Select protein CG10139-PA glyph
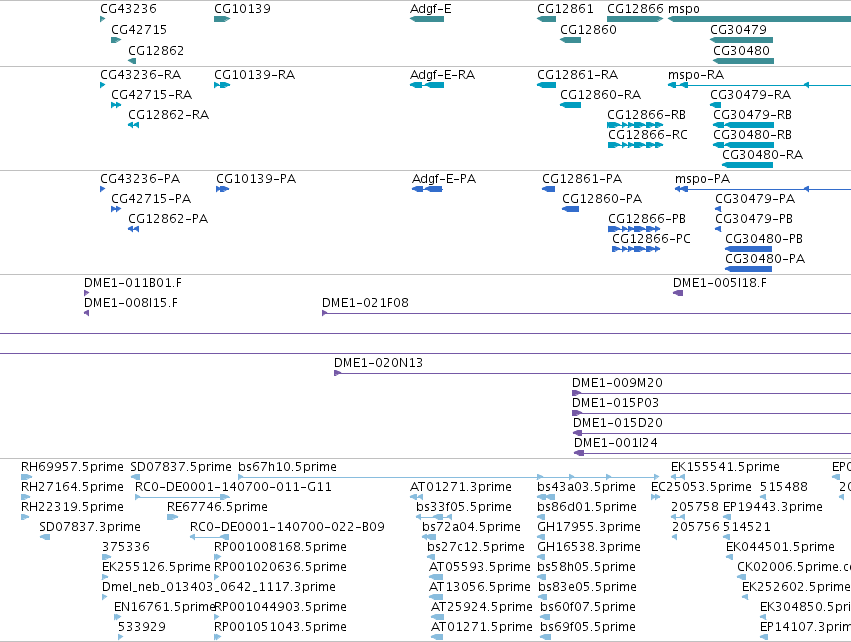The image size is (851, 642). [x=223, y=189]
